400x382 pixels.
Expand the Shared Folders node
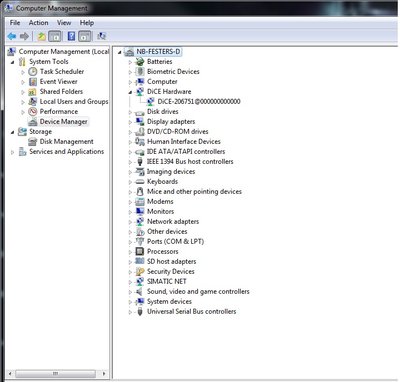click(23, 92)
